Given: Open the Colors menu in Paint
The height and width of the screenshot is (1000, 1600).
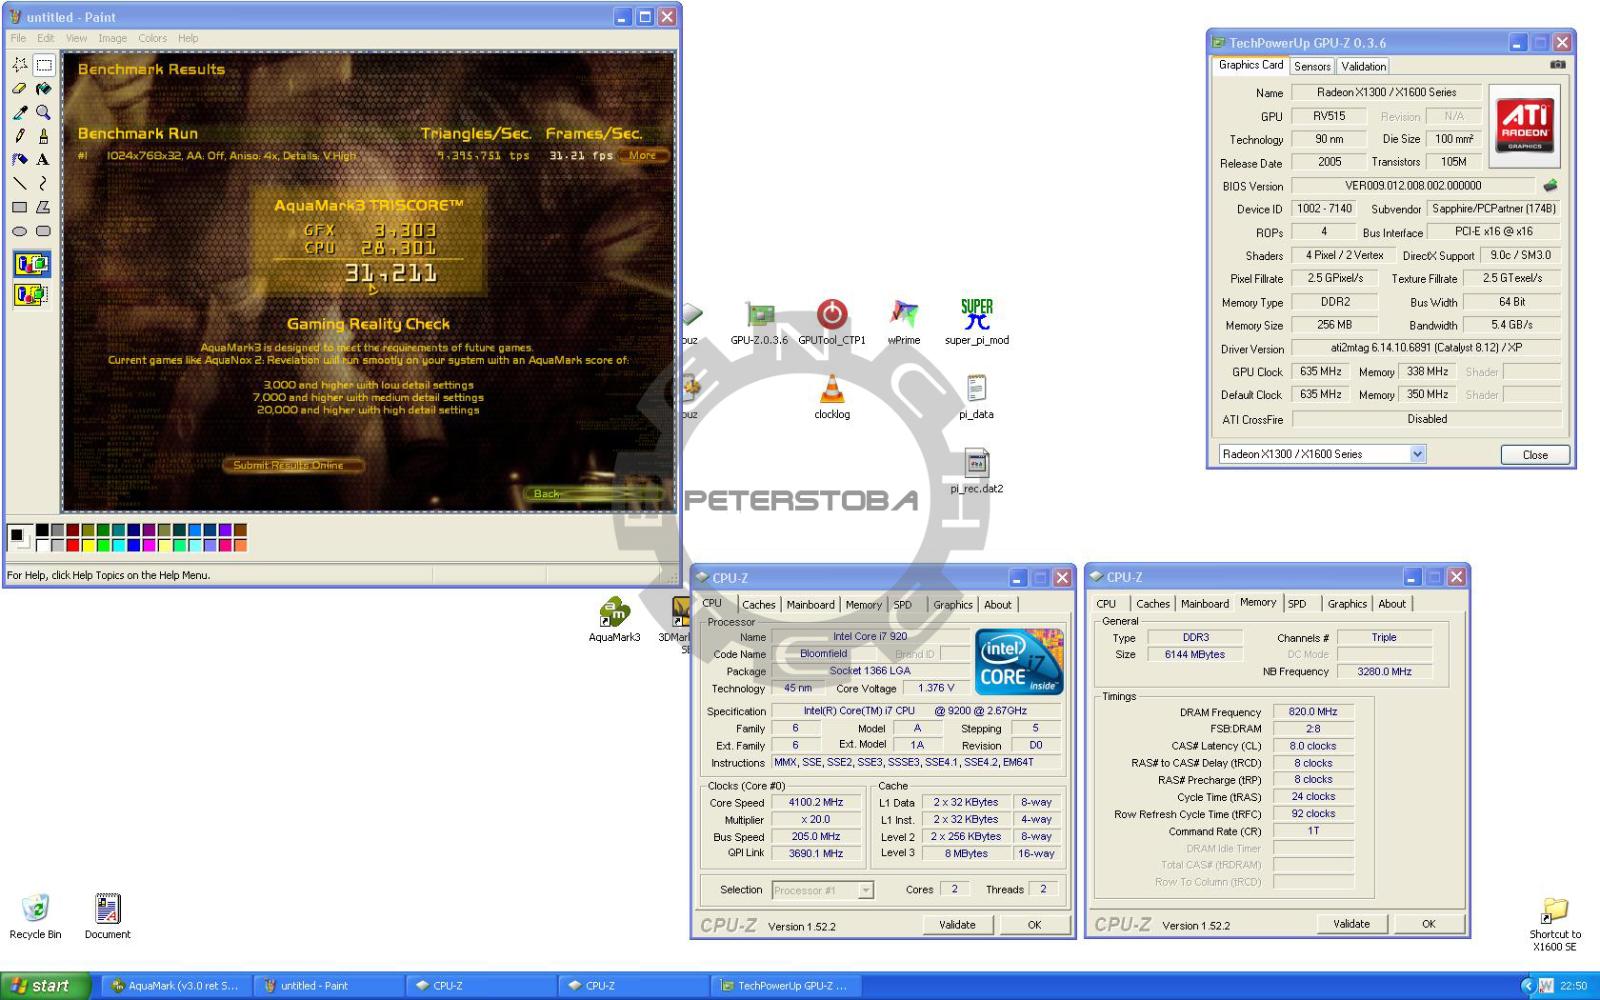Looking at the screenshot, I should pos(152,38).
